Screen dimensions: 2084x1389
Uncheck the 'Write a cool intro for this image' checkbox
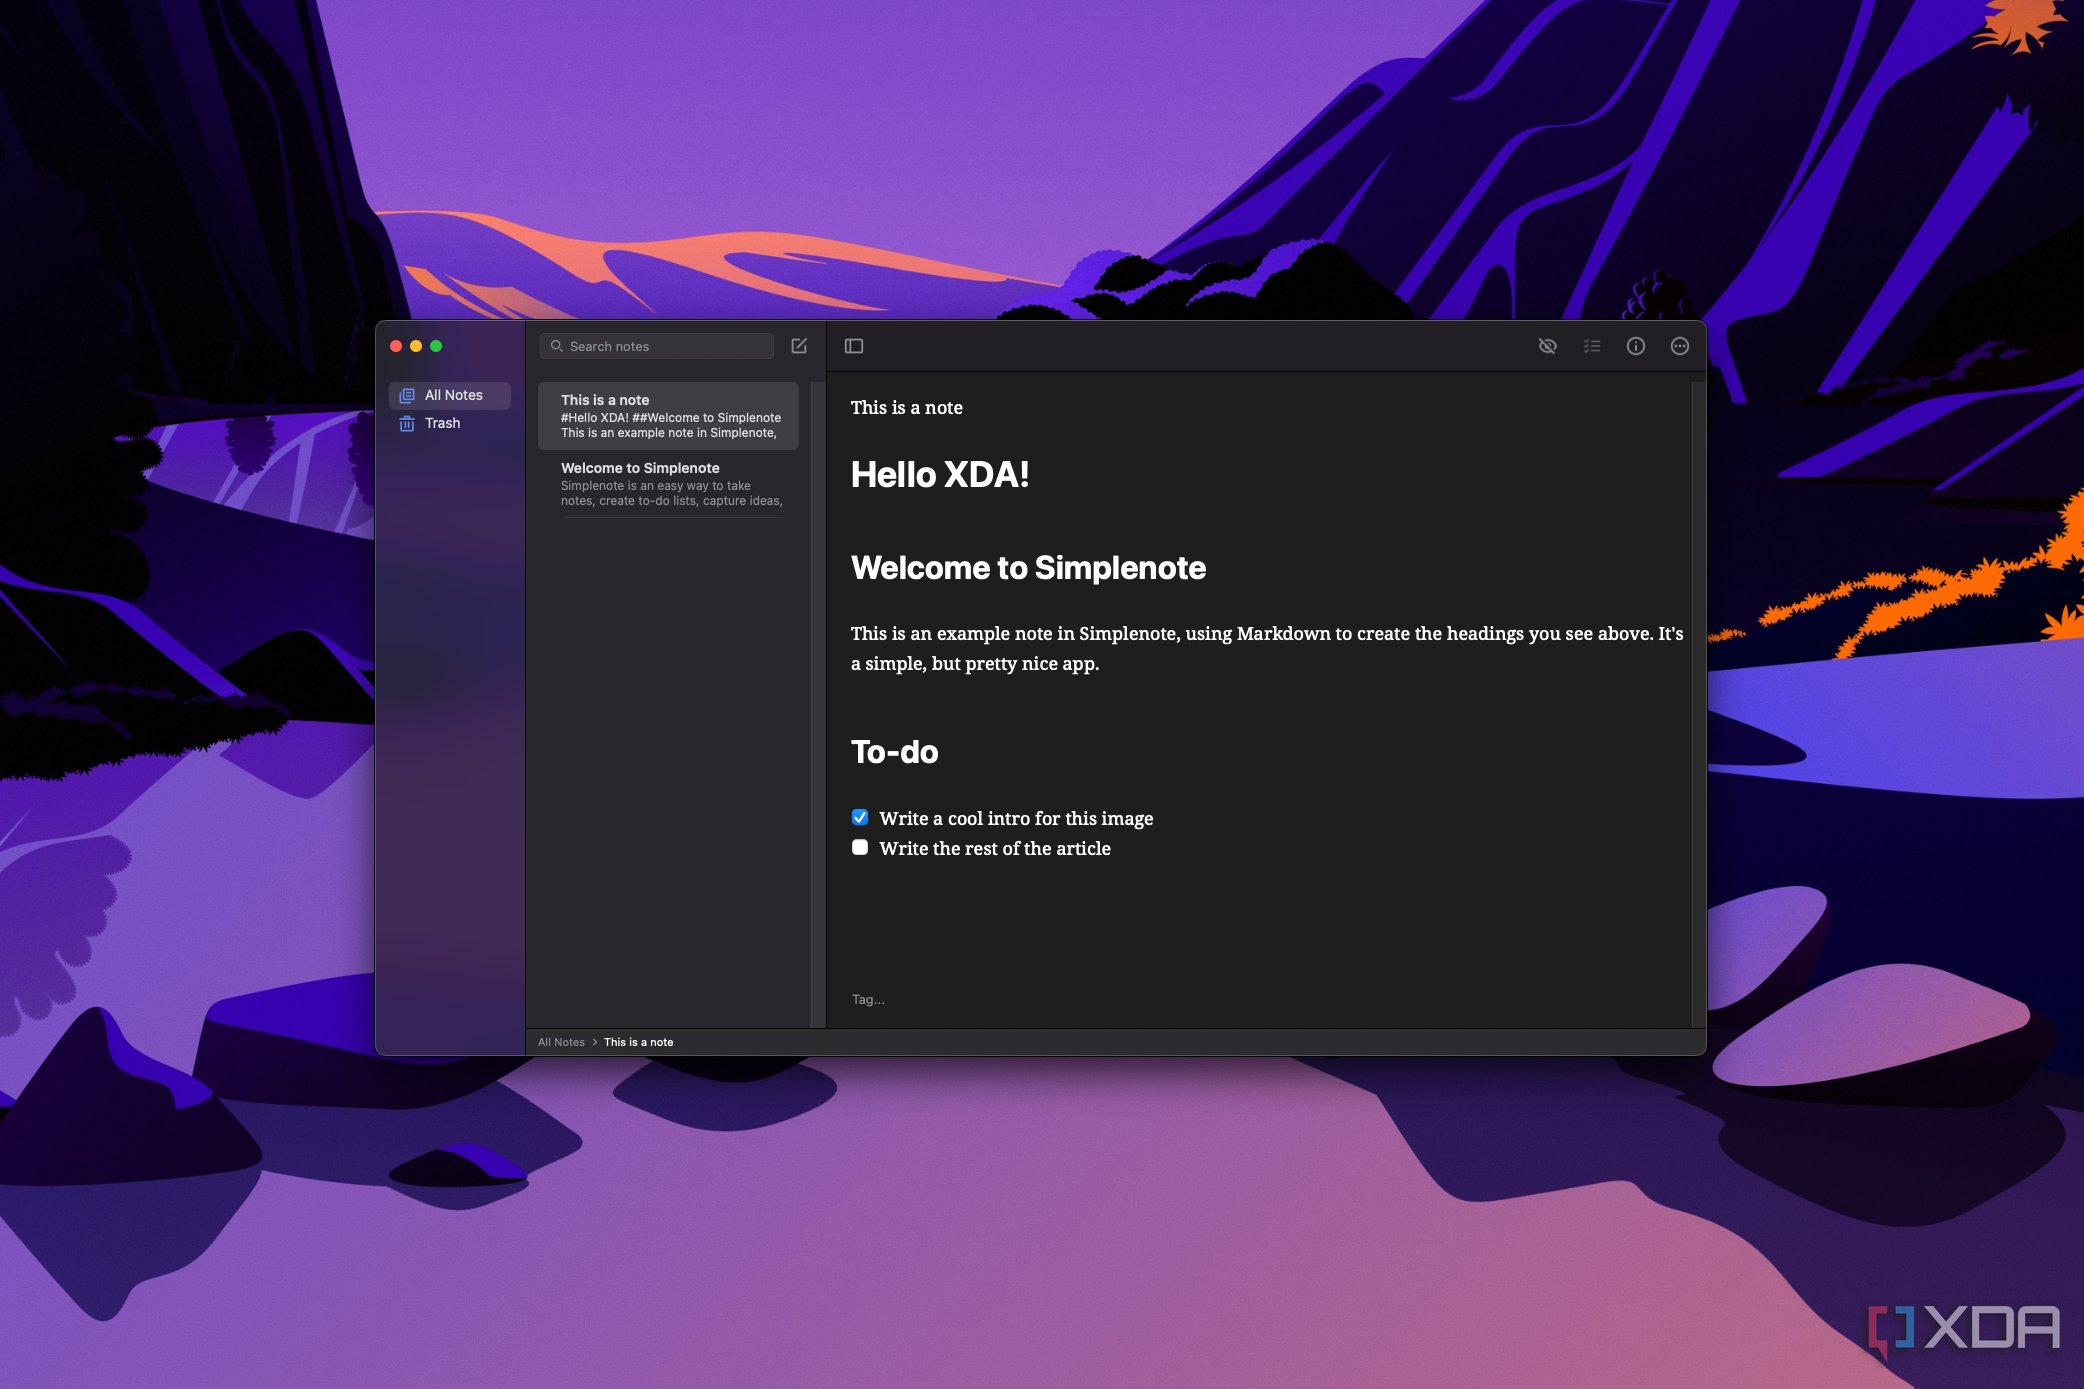858,817
